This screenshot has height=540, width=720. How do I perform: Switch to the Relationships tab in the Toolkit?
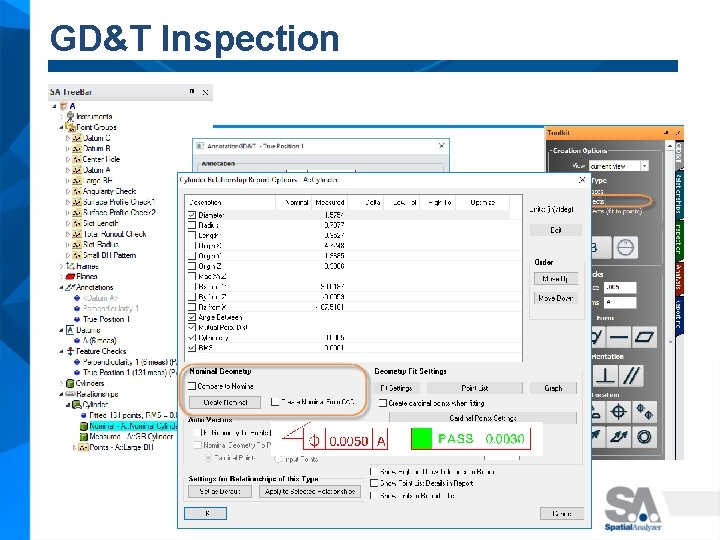(678, 195)
